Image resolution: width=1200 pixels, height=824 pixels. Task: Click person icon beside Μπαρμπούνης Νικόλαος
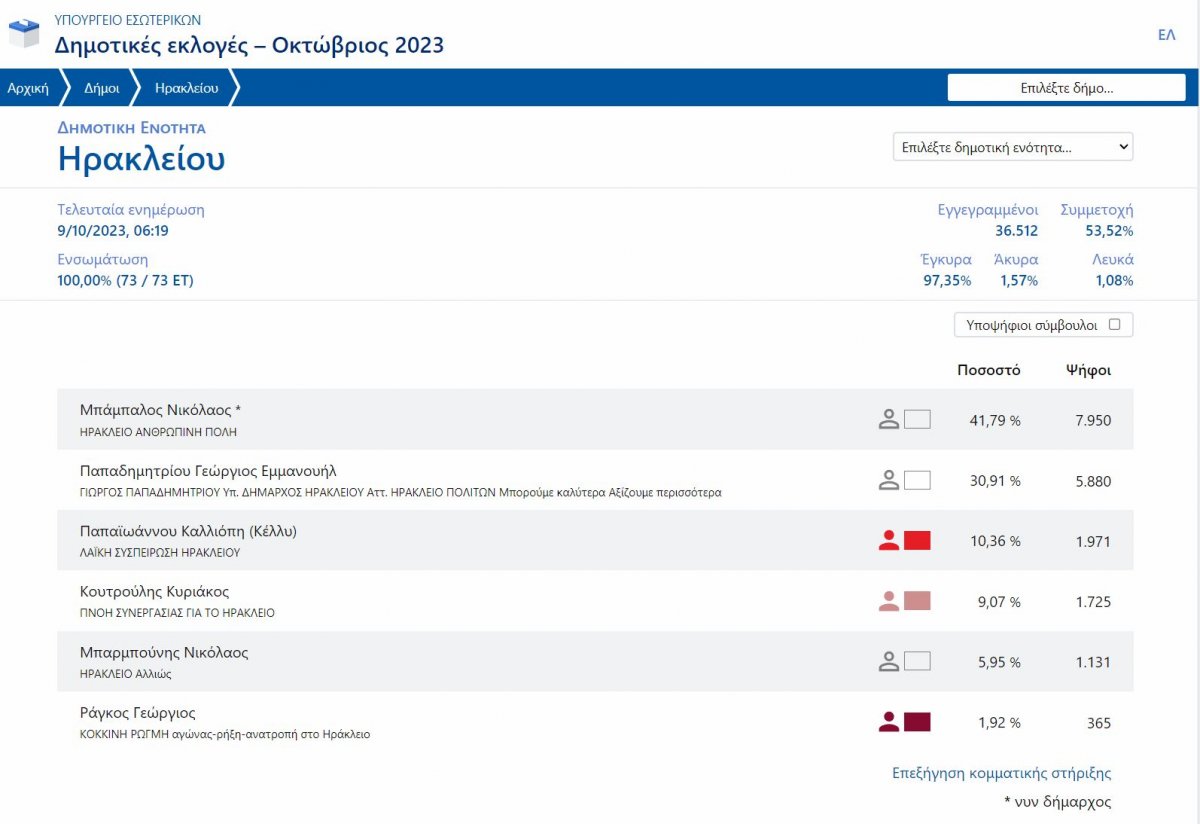tap(888, 662)
